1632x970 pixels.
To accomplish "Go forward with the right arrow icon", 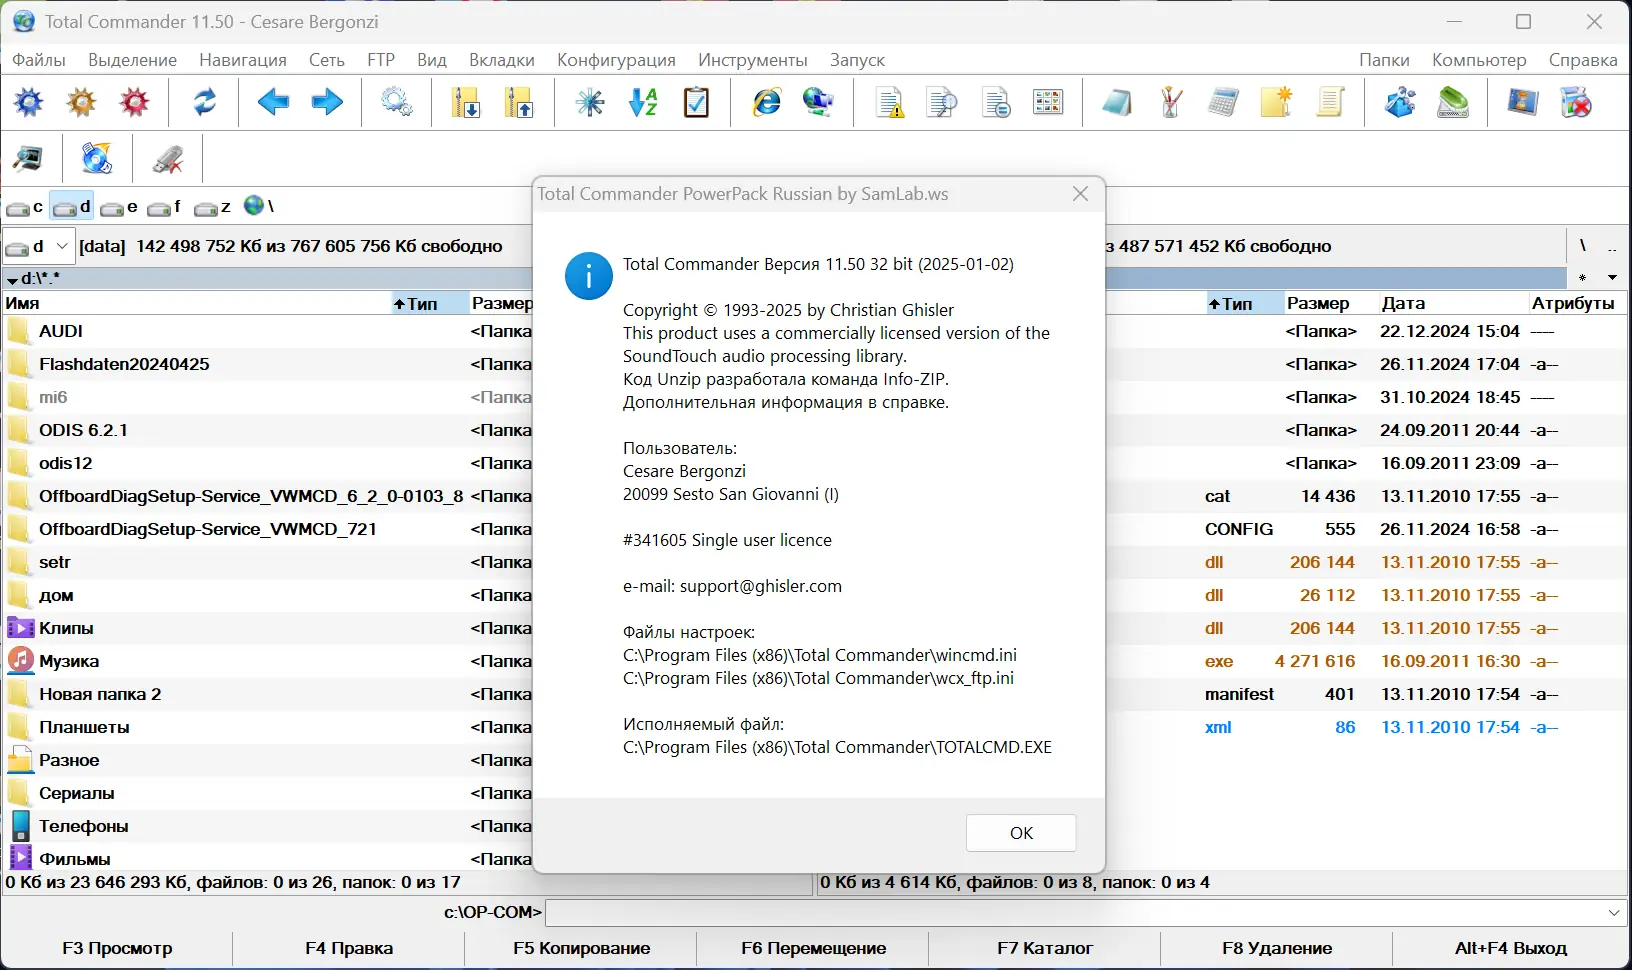I will tap(327, 102).
